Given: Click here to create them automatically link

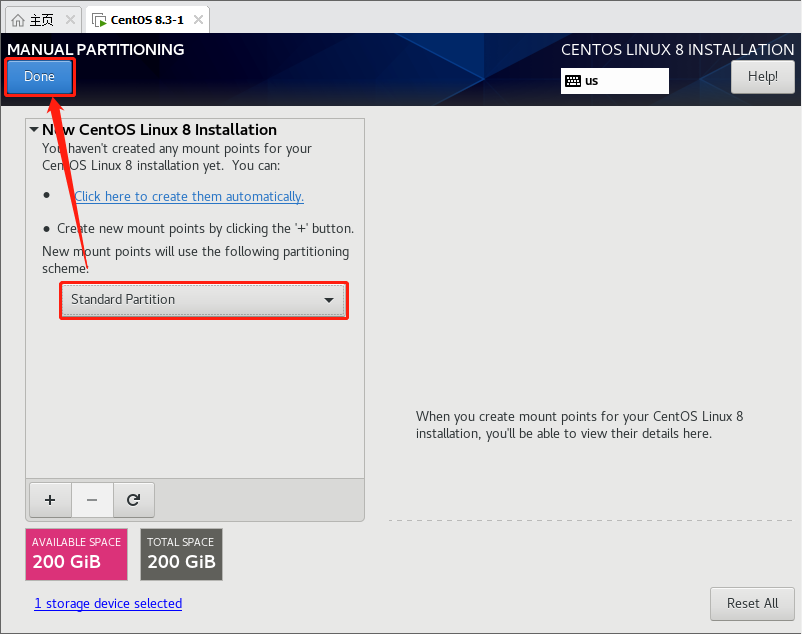Looking at the screenshot, I should click(x=189, y=196).
